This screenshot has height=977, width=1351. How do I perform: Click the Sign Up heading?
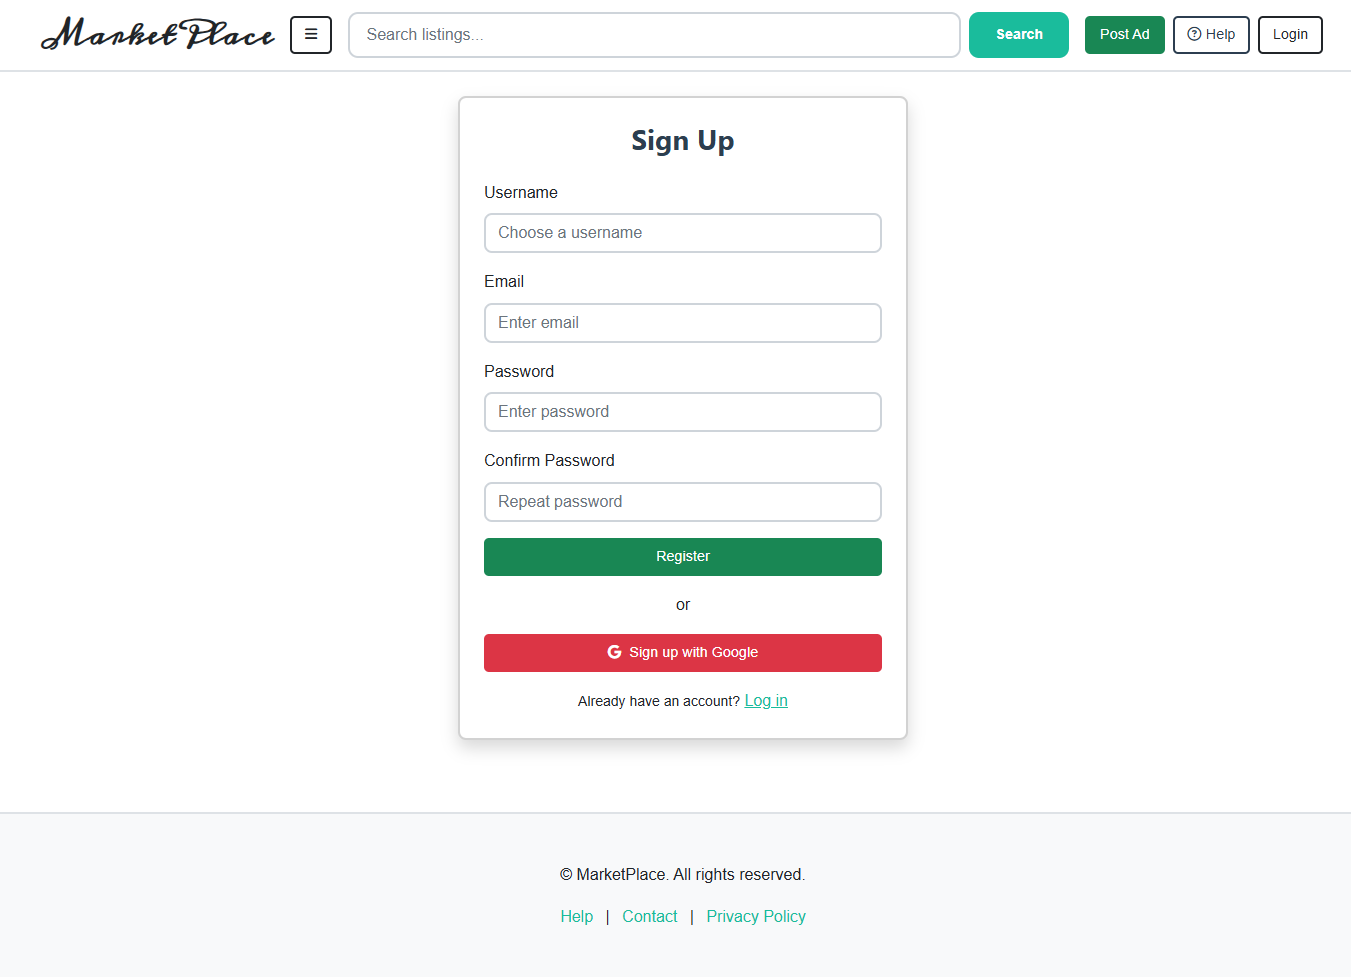coord(682,141)
